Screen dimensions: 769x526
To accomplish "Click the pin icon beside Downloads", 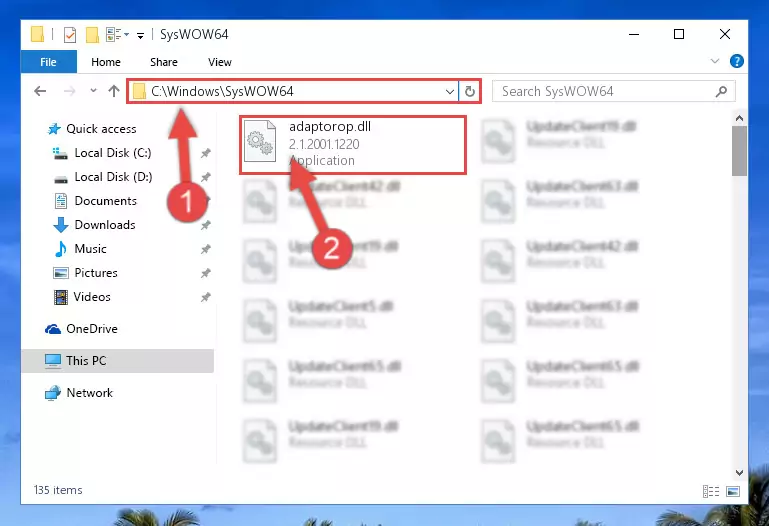I will coord(205,225).
